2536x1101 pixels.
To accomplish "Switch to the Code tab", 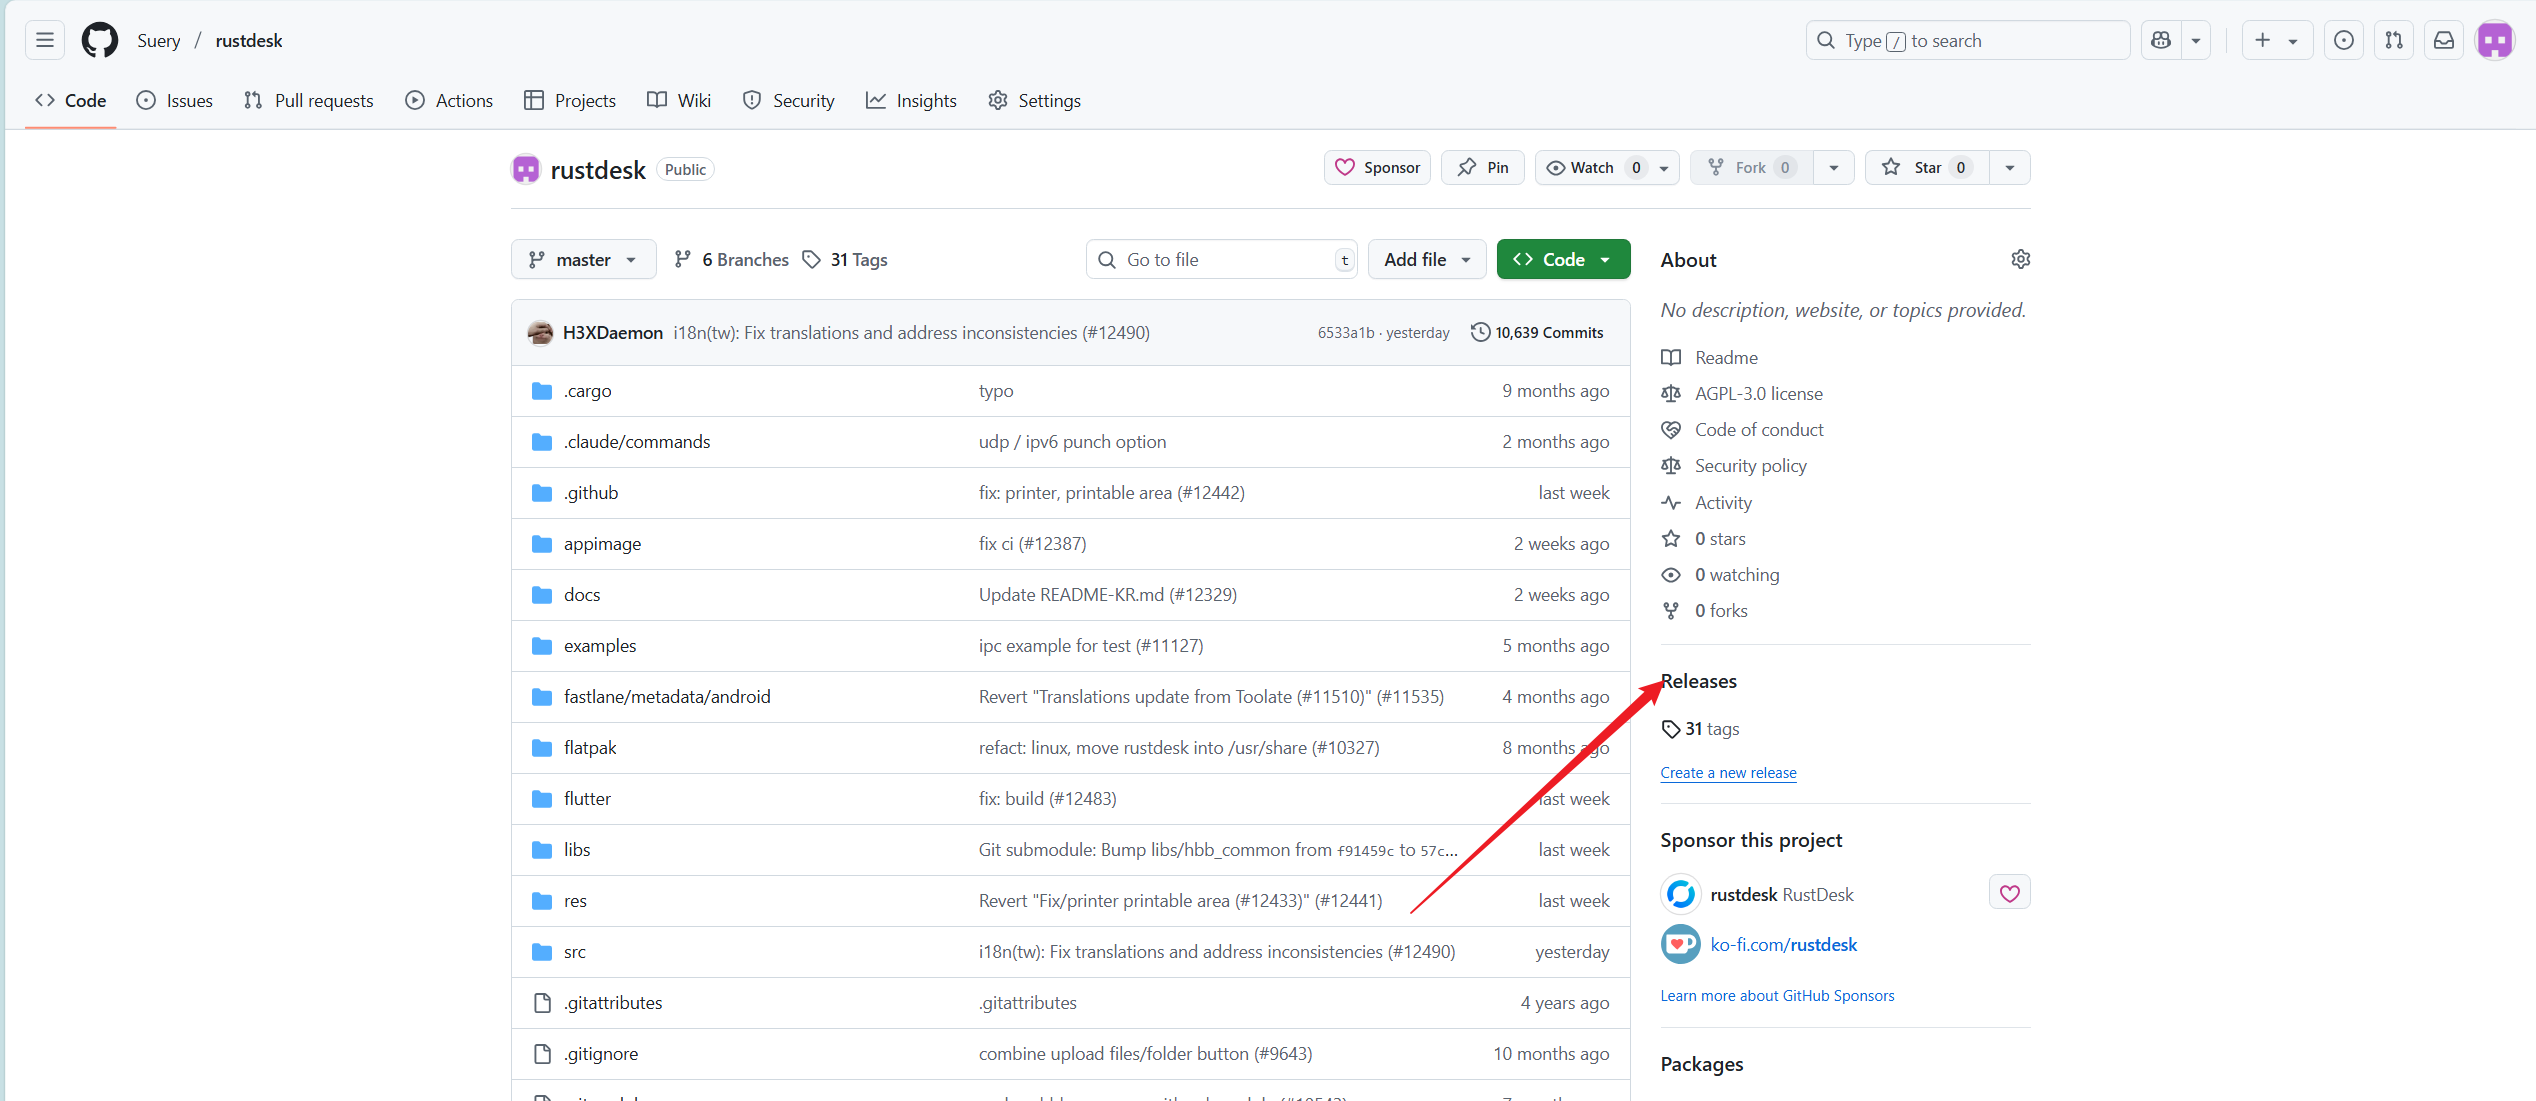I will coord(71,100).
